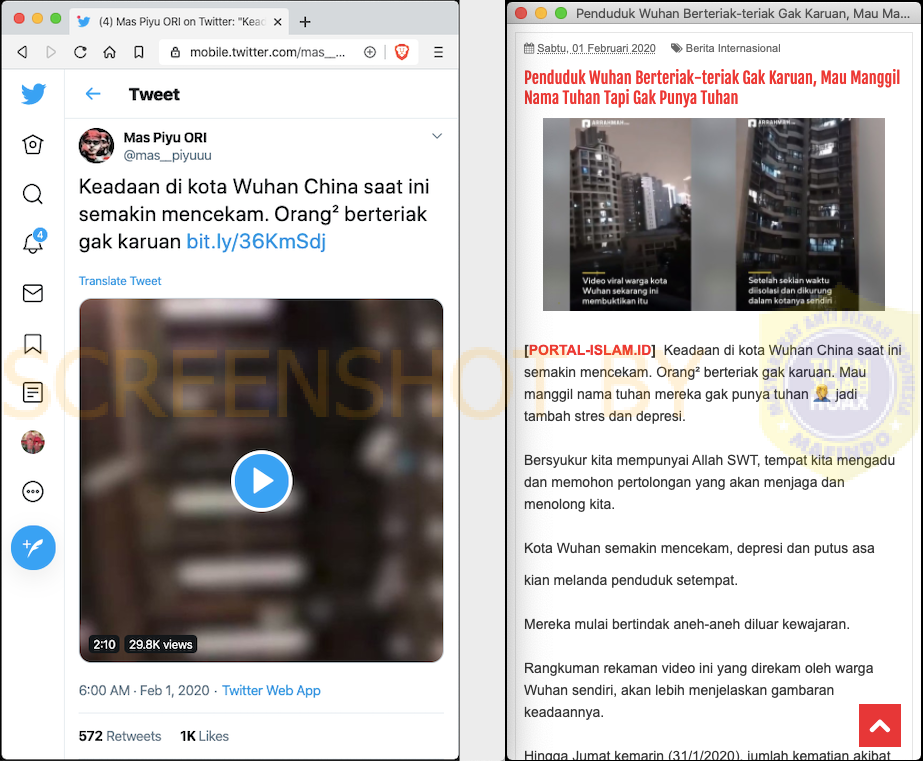Open Mas Piyu ORI profile picture

tap(97, 145)
